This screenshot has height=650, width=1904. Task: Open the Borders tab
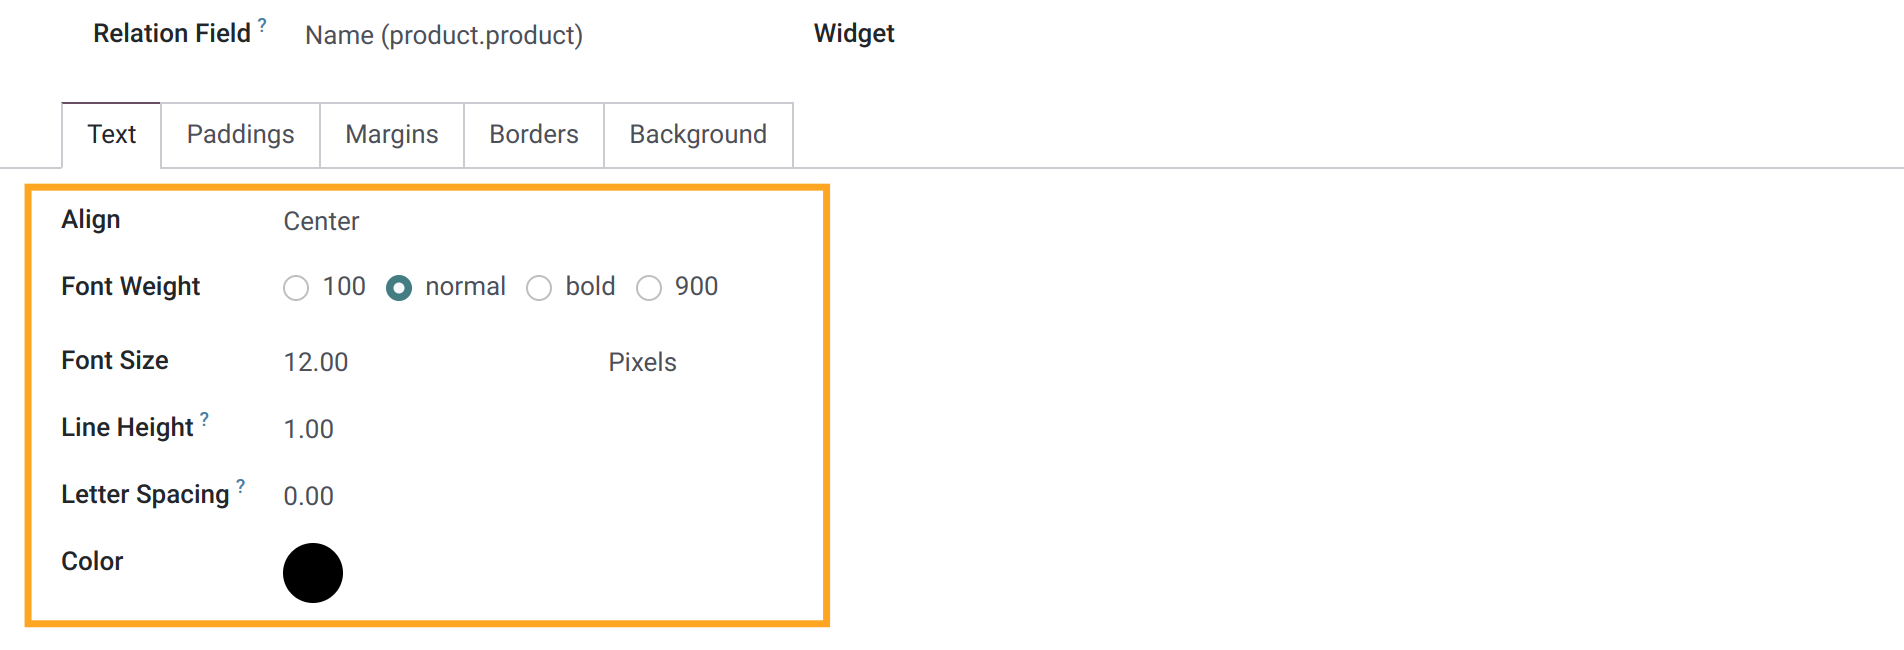tap(534, 135)
